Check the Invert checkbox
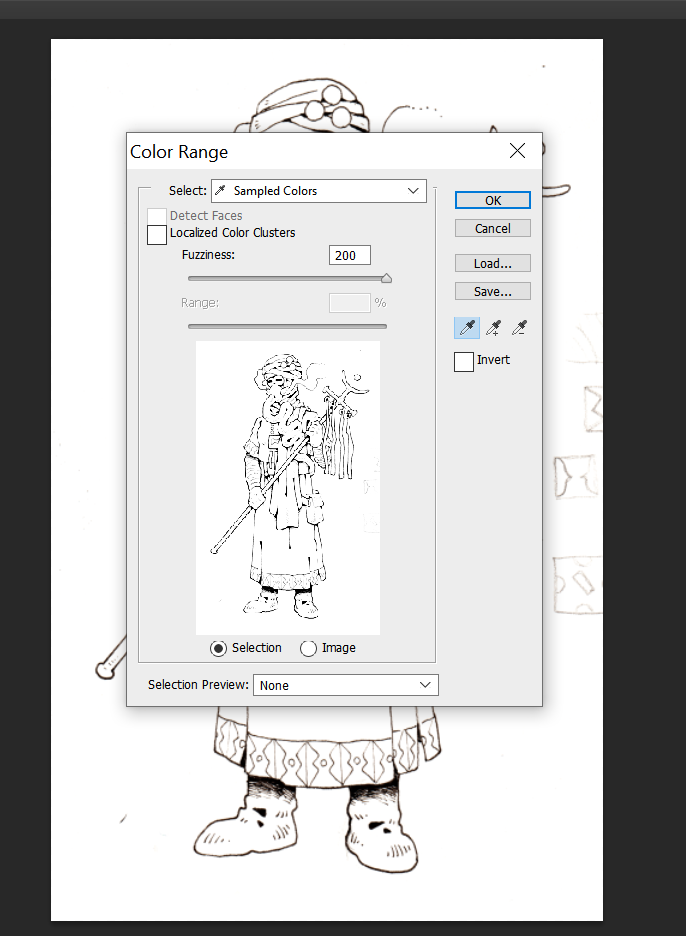Screen dimensions: 686x936 click(x=464, y=361)
